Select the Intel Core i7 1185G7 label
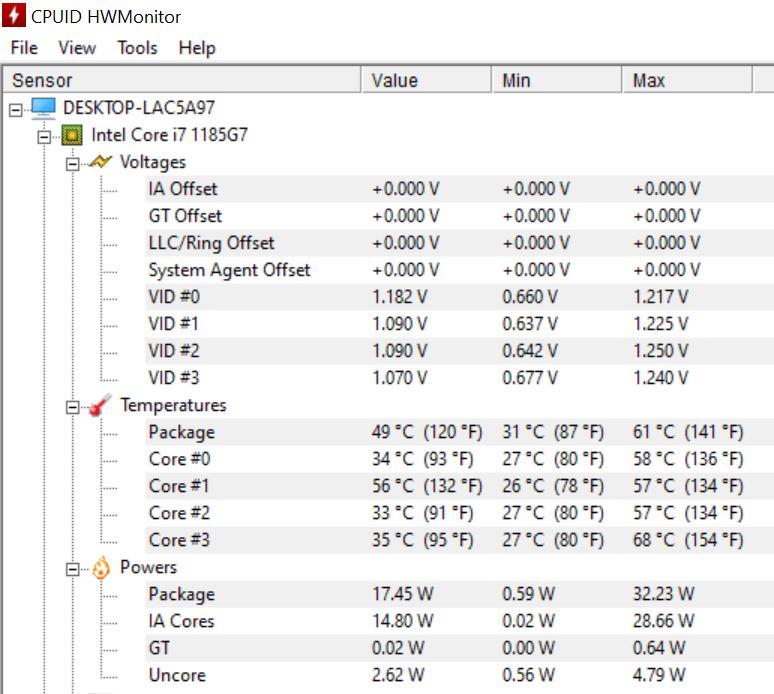Viewport: 774px width, 694px height. (x=169, y=135)
